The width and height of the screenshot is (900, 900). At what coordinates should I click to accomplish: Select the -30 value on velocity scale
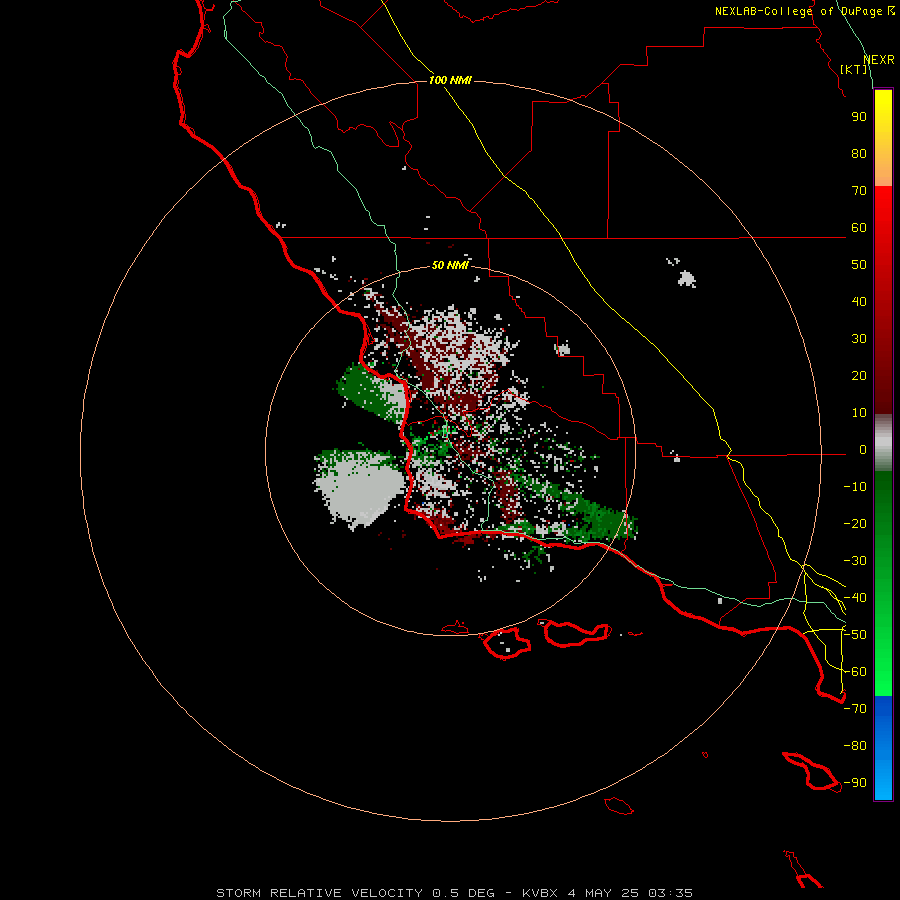click(x=855, y=561)
